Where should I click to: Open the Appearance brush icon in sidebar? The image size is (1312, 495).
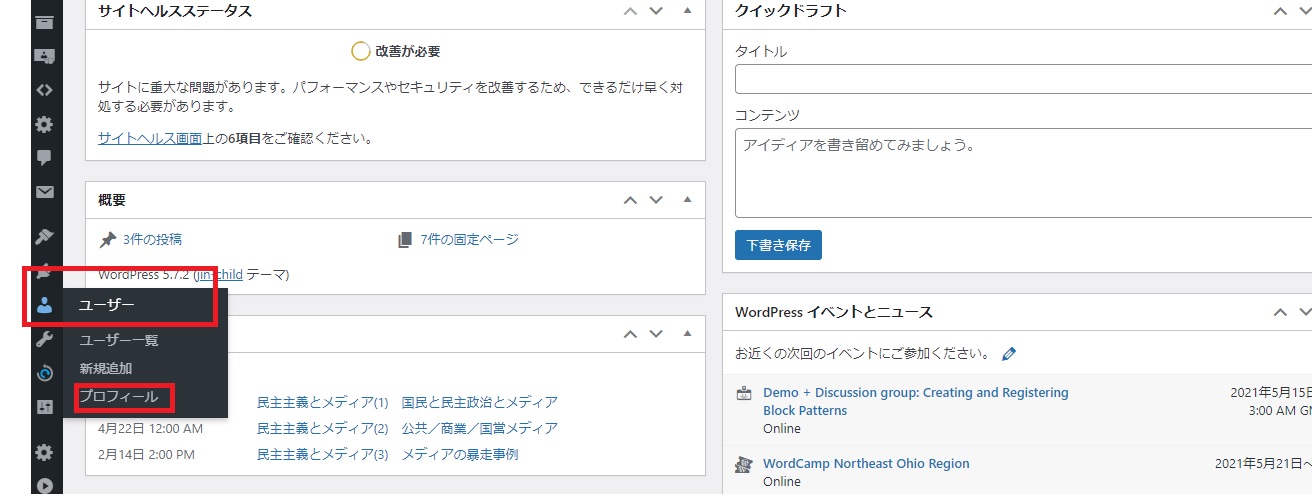pyautogui.click(x=44, y=237)
